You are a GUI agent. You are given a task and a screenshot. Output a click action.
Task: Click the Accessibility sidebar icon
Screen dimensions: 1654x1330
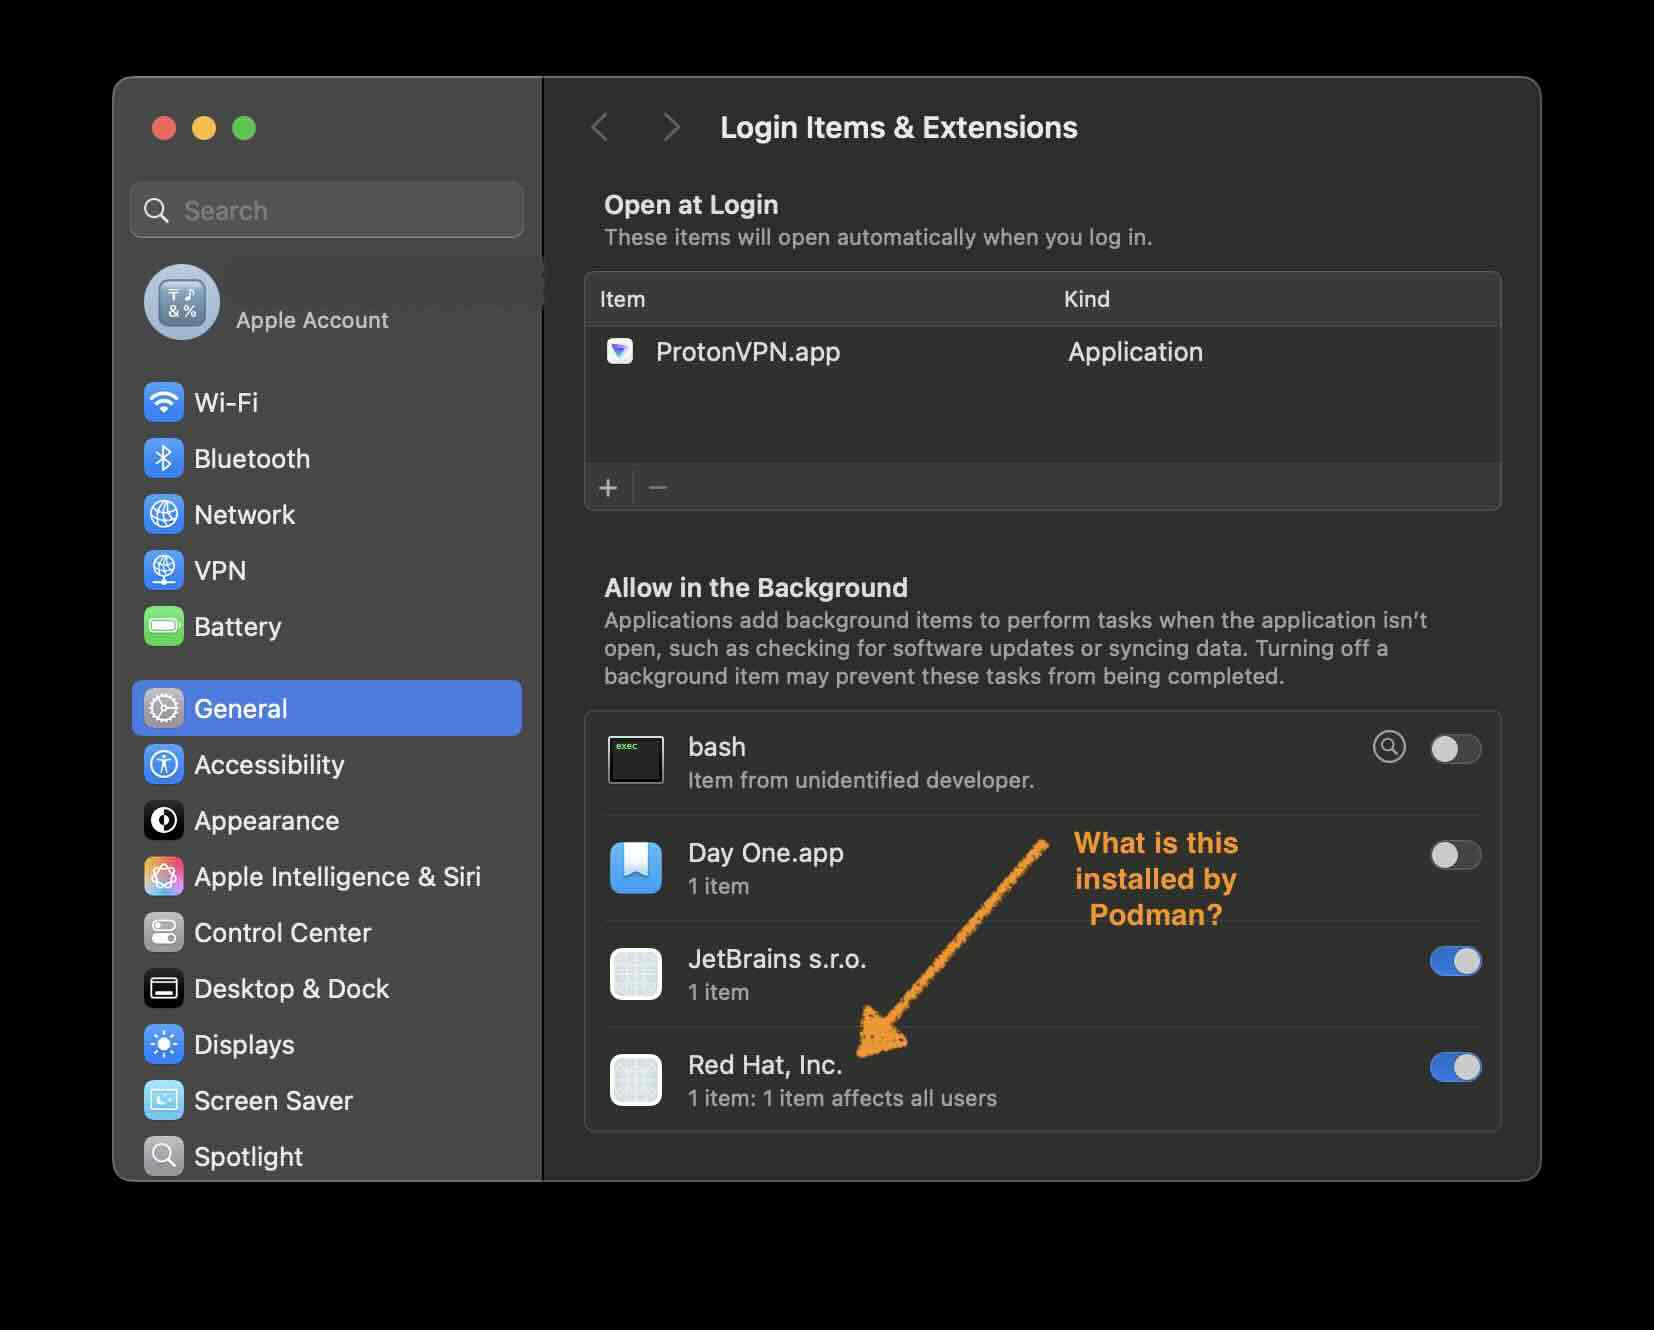(x=164, y=764)
